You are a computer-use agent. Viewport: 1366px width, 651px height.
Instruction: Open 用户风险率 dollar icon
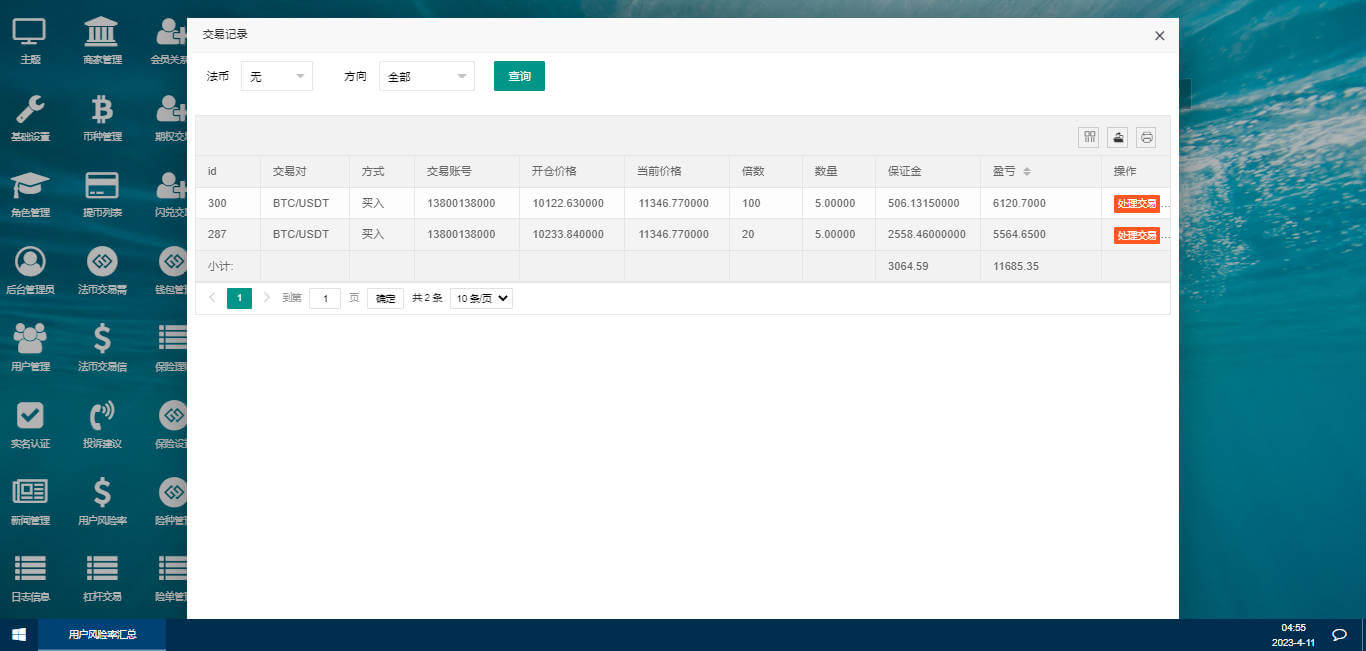(101, 501)
